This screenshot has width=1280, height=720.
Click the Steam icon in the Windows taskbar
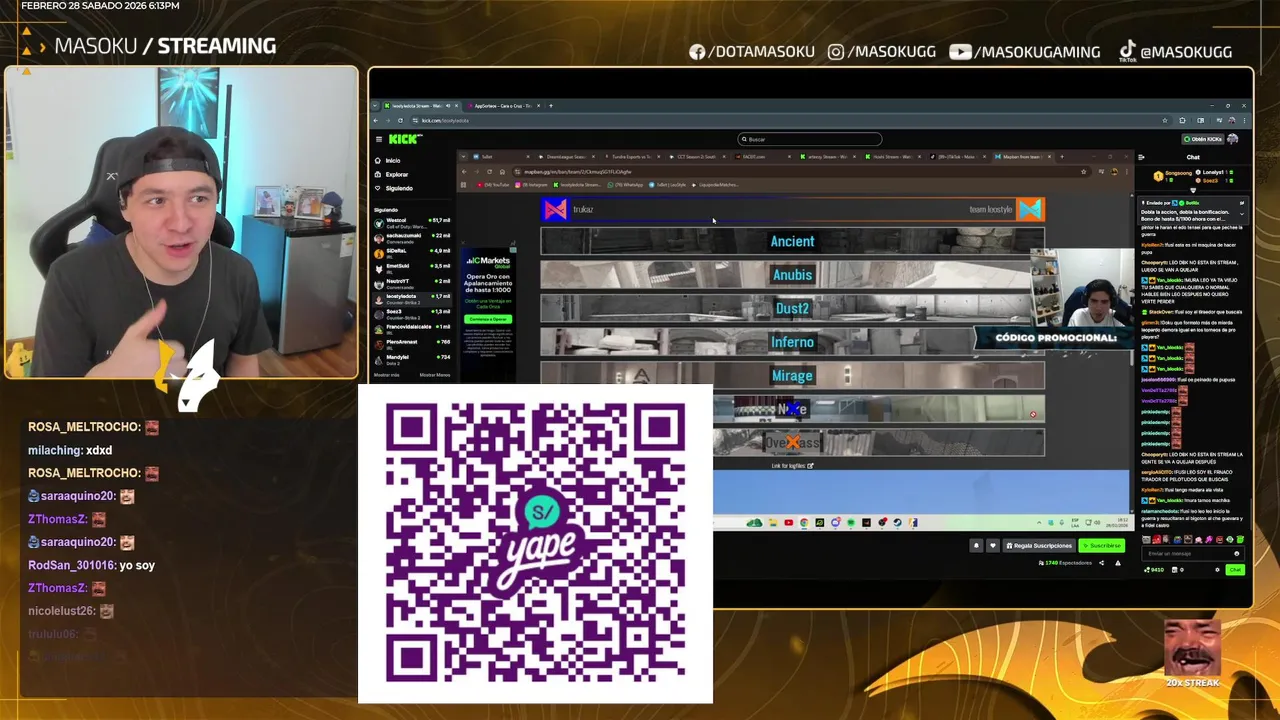(x=897, y=522)
